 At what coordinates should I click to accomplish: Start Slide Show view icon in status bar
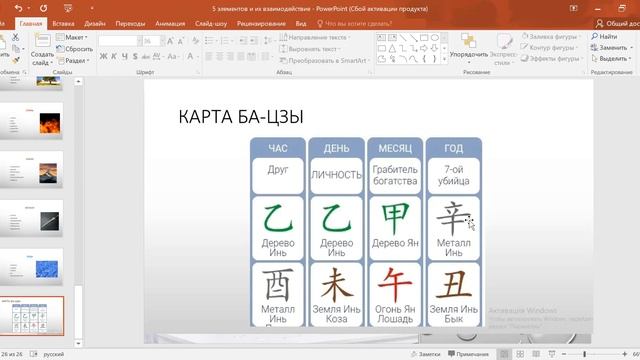tap(552, 354)
